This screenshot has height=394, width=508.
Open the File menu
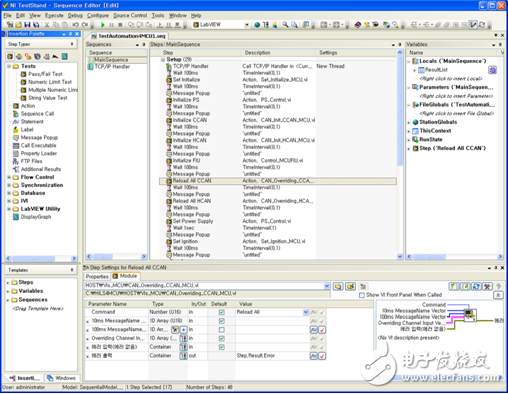7,15
